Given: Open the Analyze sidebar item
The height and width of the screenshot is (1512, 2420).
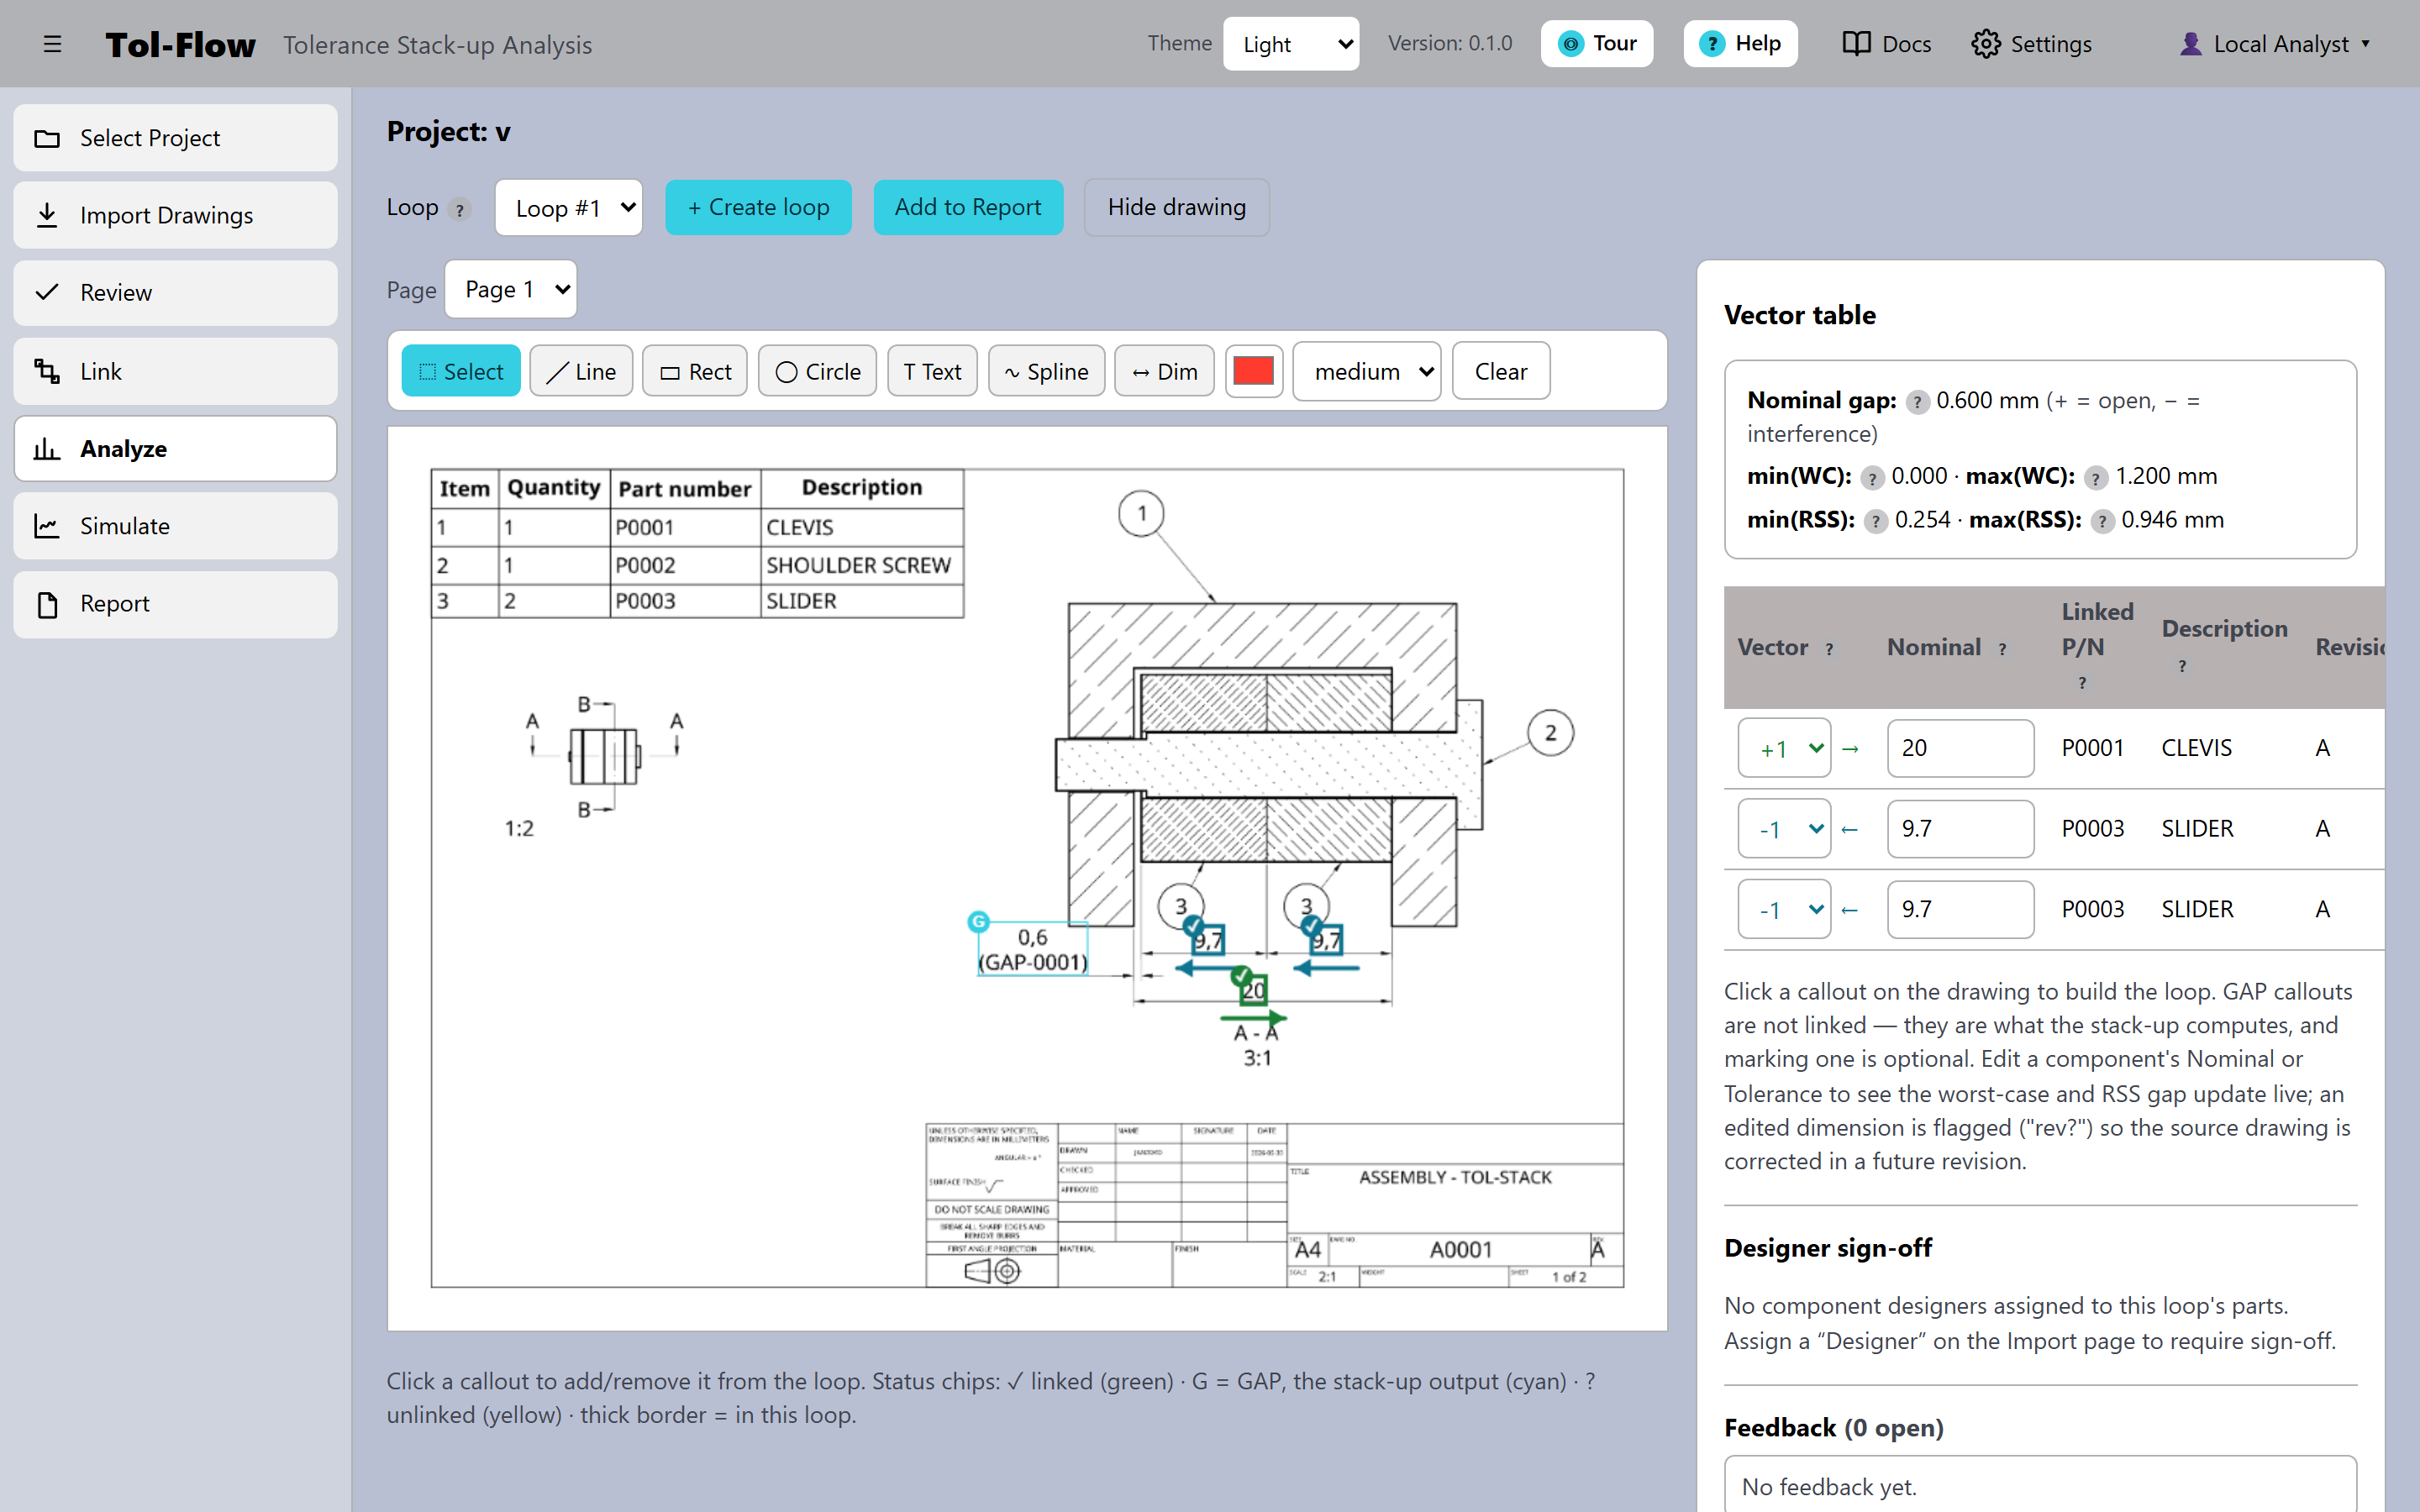Looking at the screenshot, I should [x=175, y=449].
